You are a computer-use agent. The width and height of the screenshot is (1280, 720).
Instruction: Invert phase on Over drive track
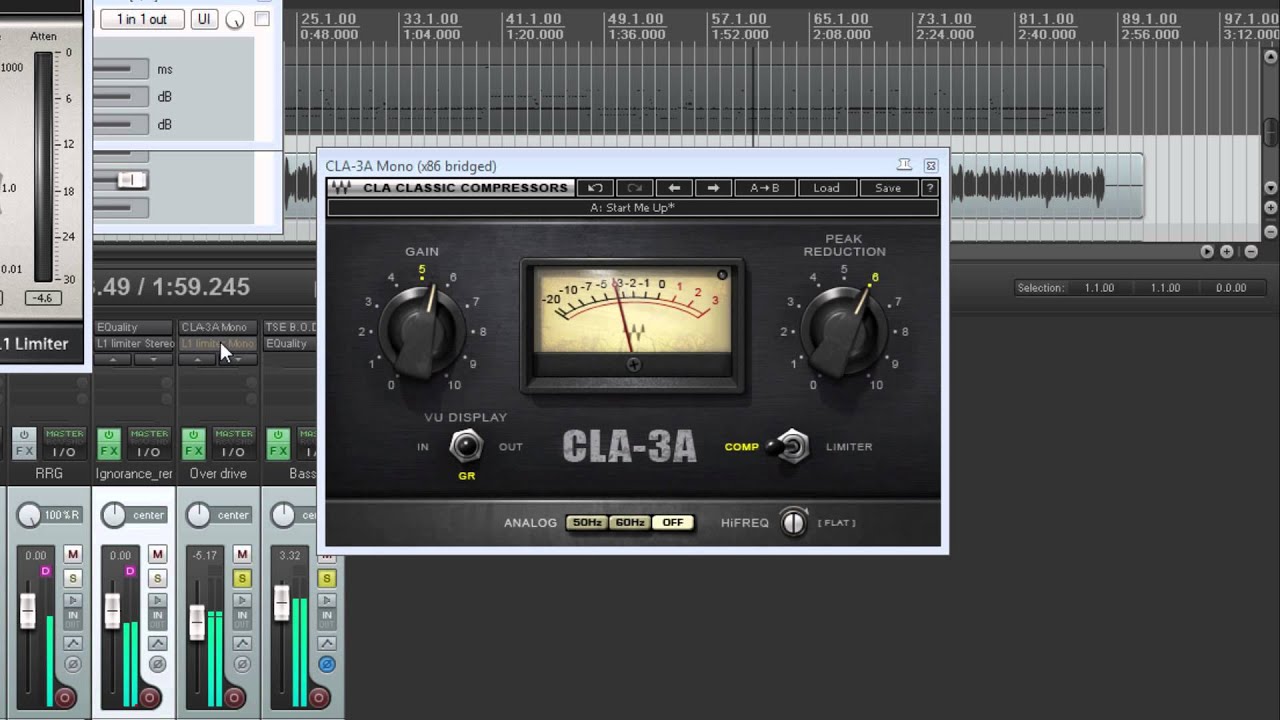point(242,664)
